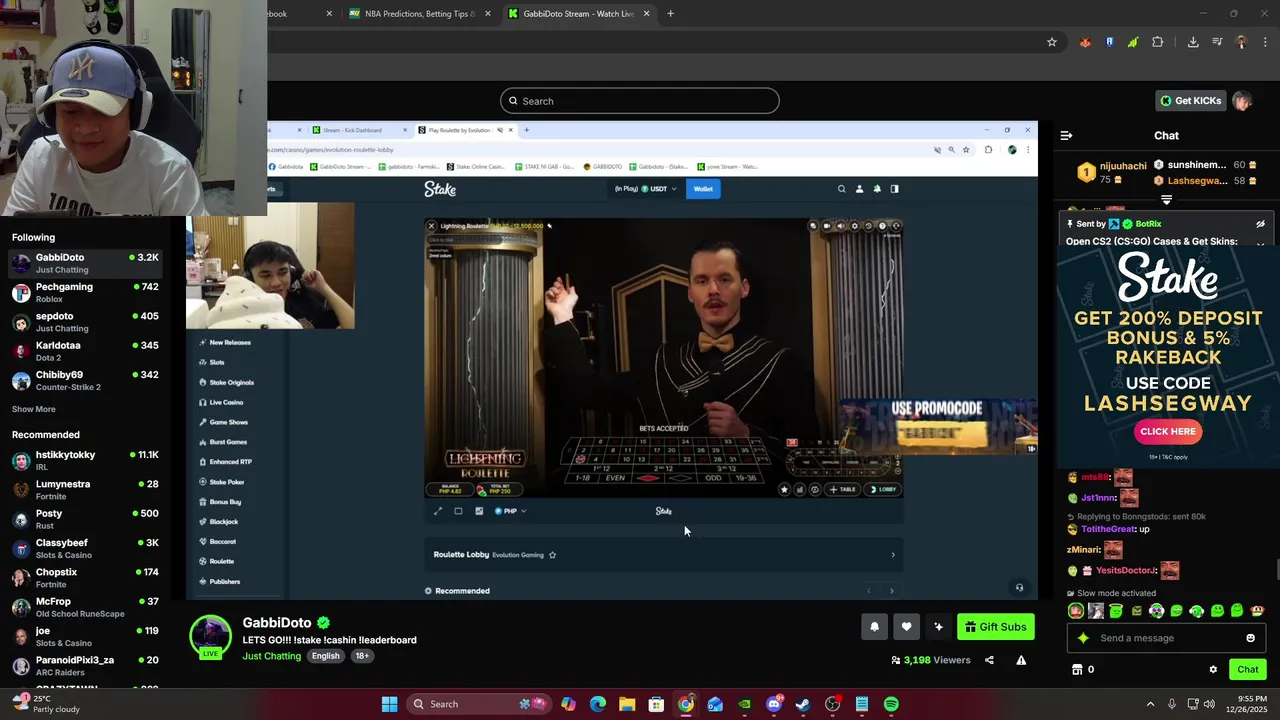Viewport: 1280px width, 720px height.
Task: Click the 18+ tag
Action: pos(362,656)
